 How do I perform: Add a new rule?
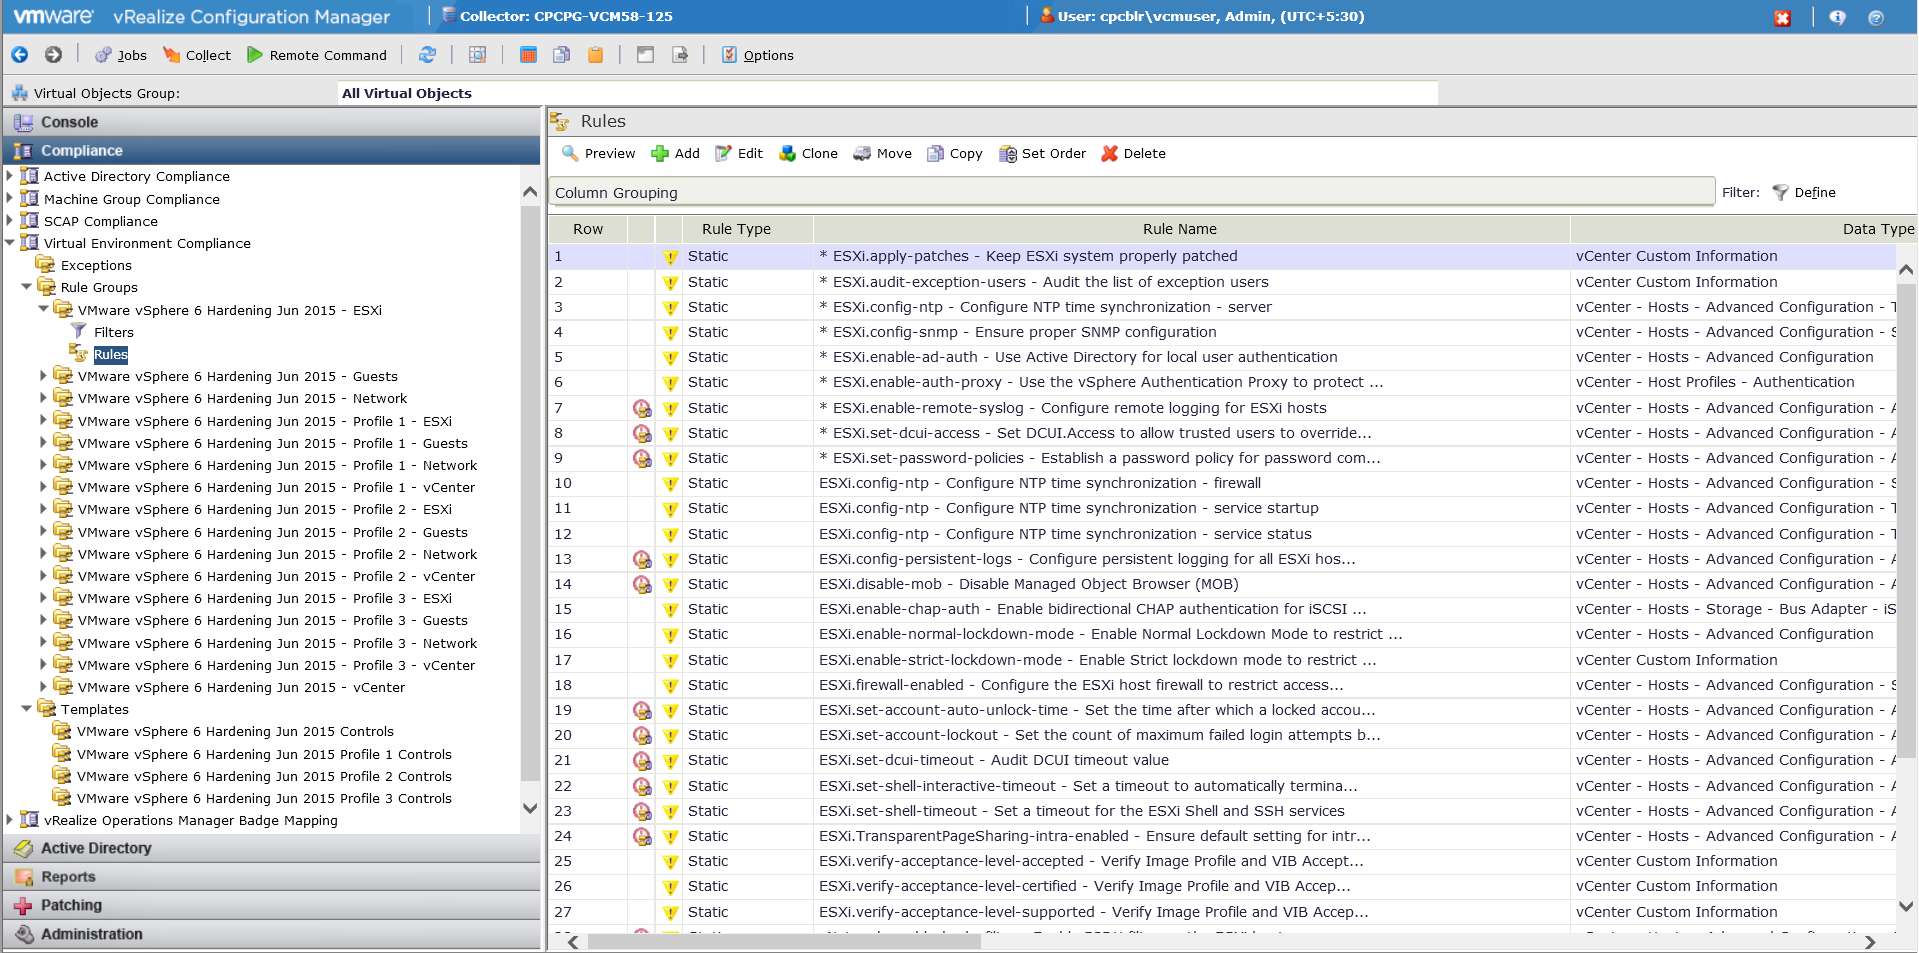point(676,153)
